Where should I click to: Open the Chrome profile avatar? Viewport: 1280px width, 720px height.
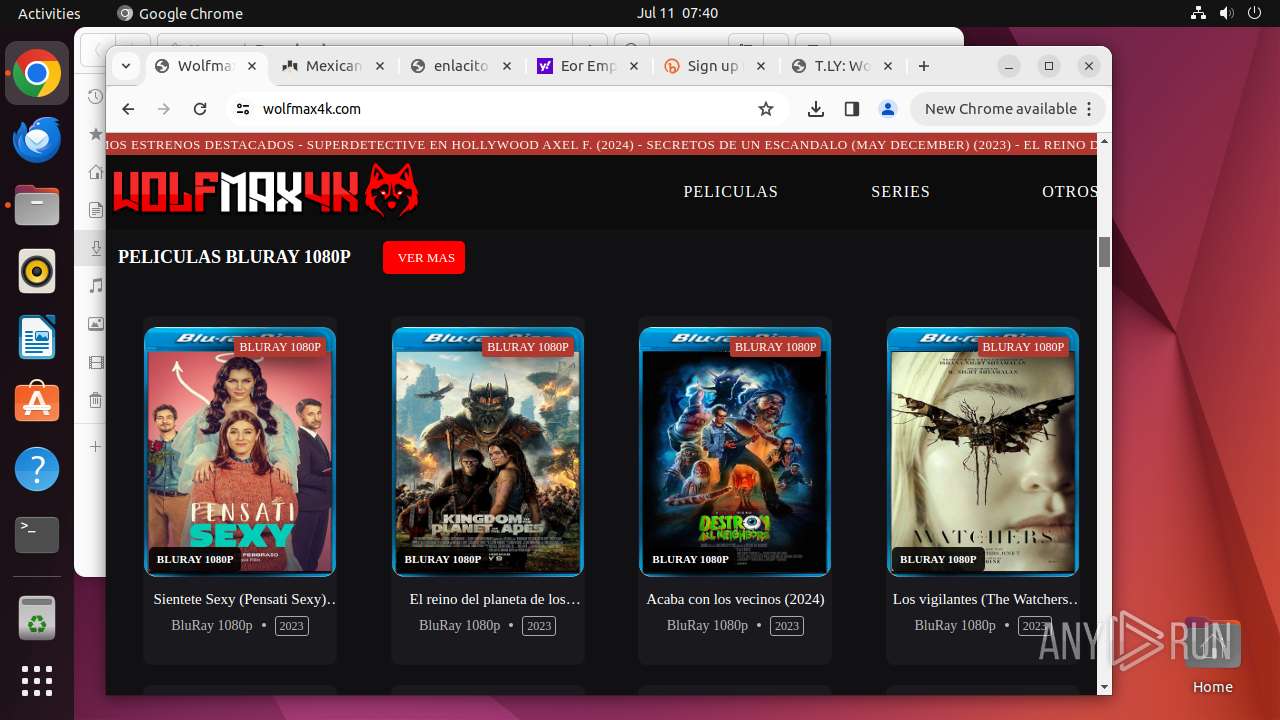[887, 109]
